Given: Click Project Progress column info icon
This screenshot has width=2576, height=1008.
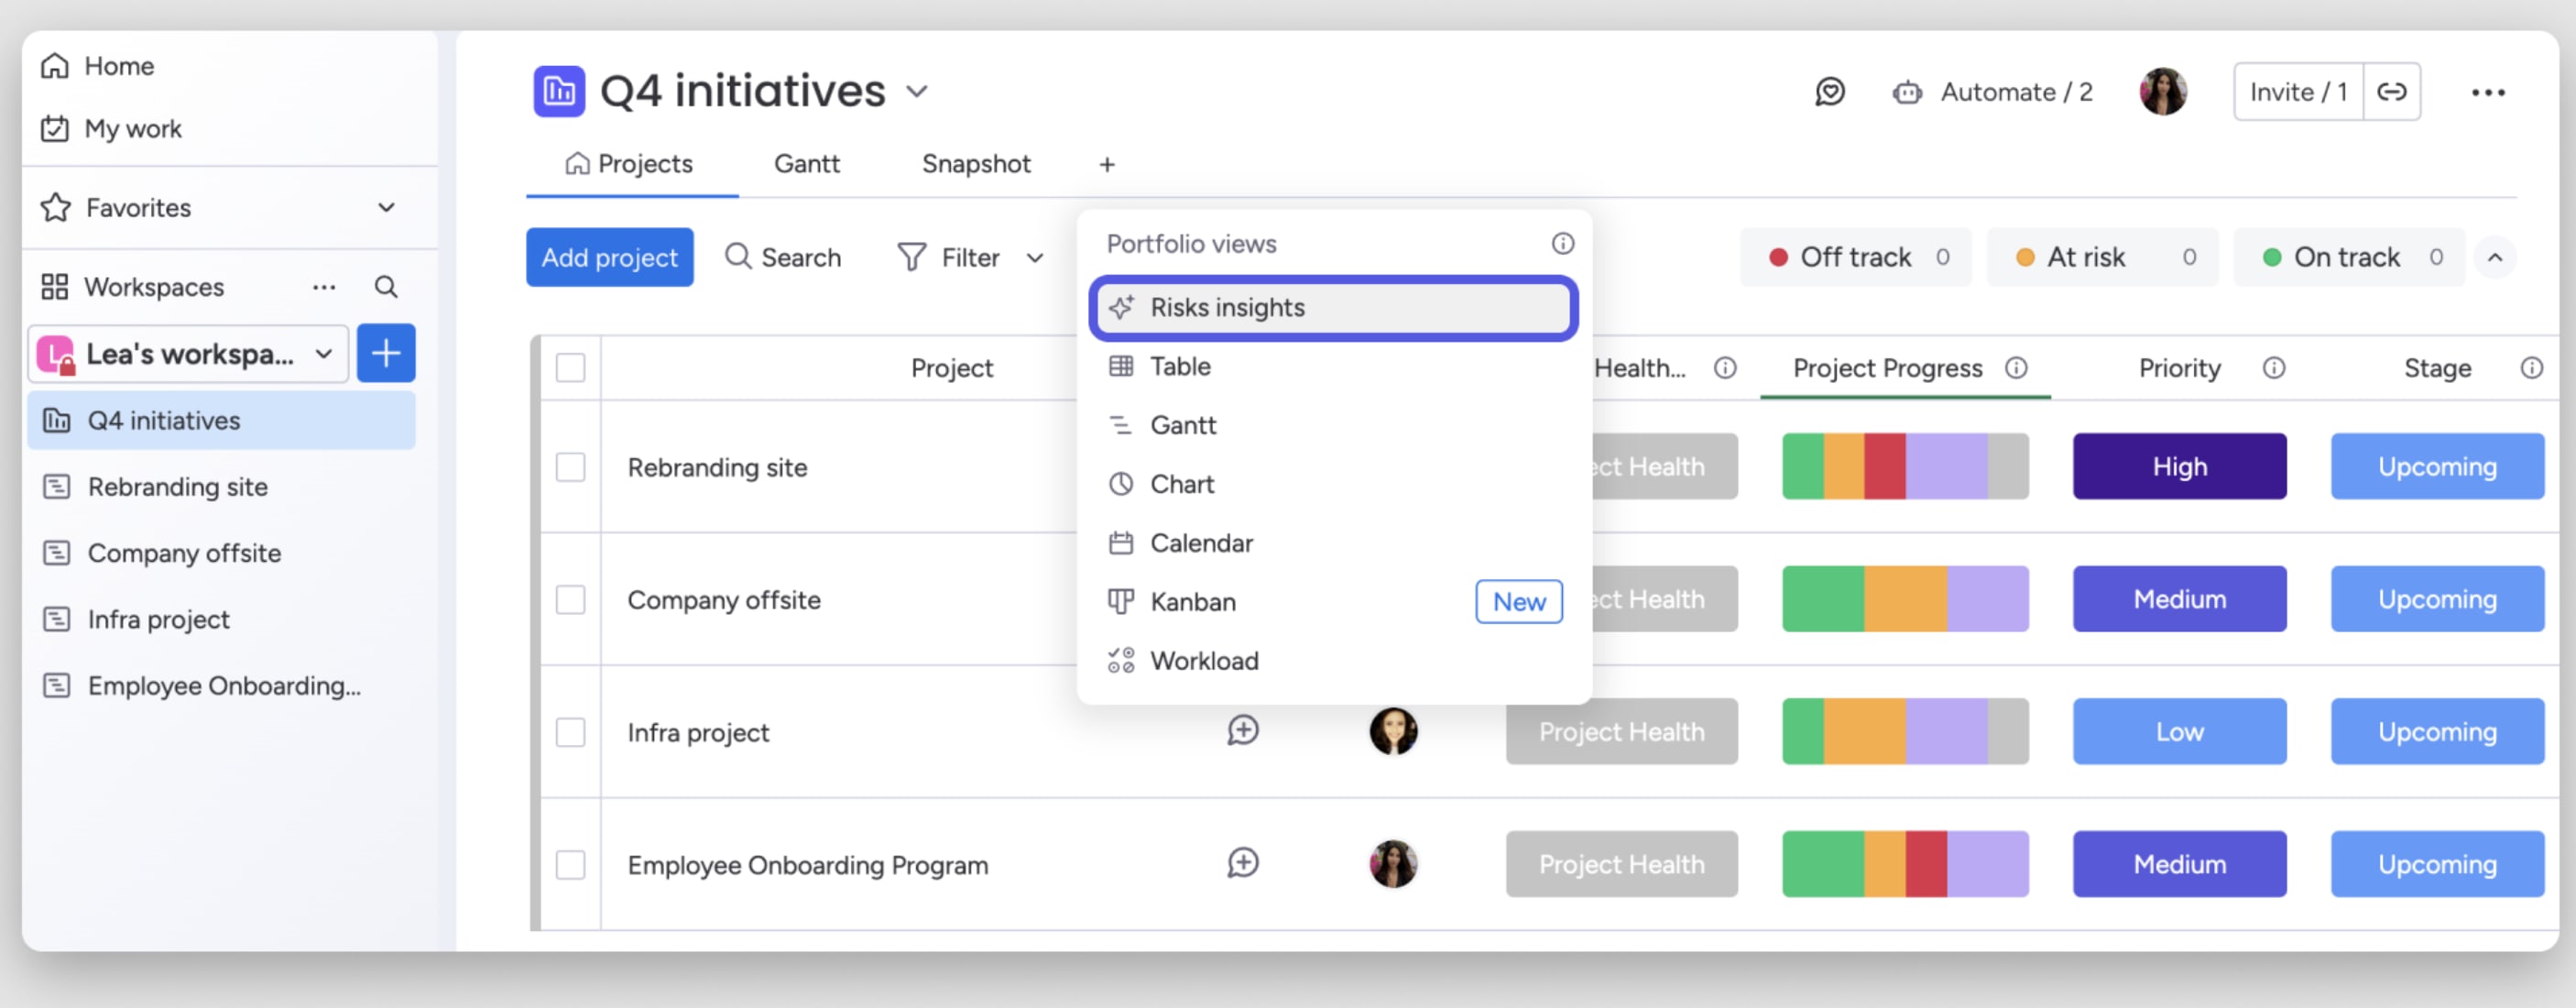Looking at the screenshot, I should (x=2016, y=369).
